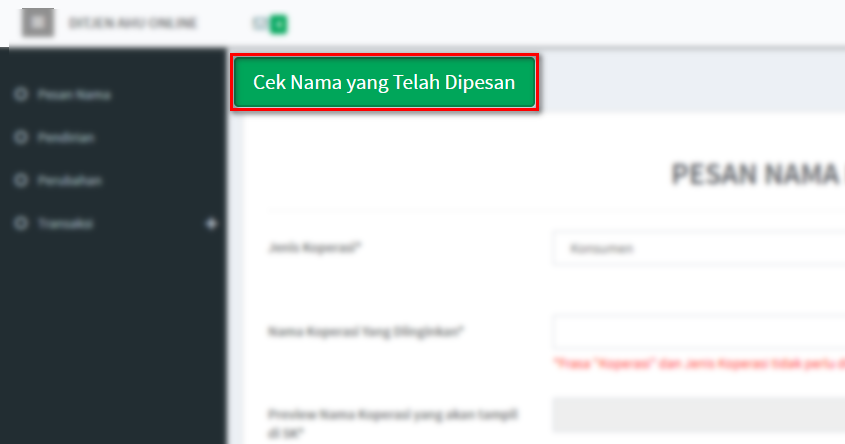This screenshot has width=845, height=444.
Task: Focus the Nama Koperasi Yang Diinginkan field
Action: pos(698,331)
